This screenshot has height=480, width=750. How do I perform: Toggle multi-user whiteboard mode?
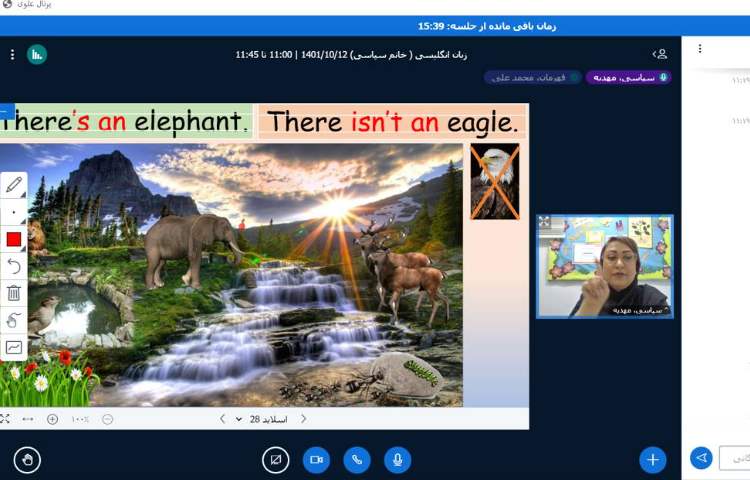pyautogui.click(x=14, y=347)
